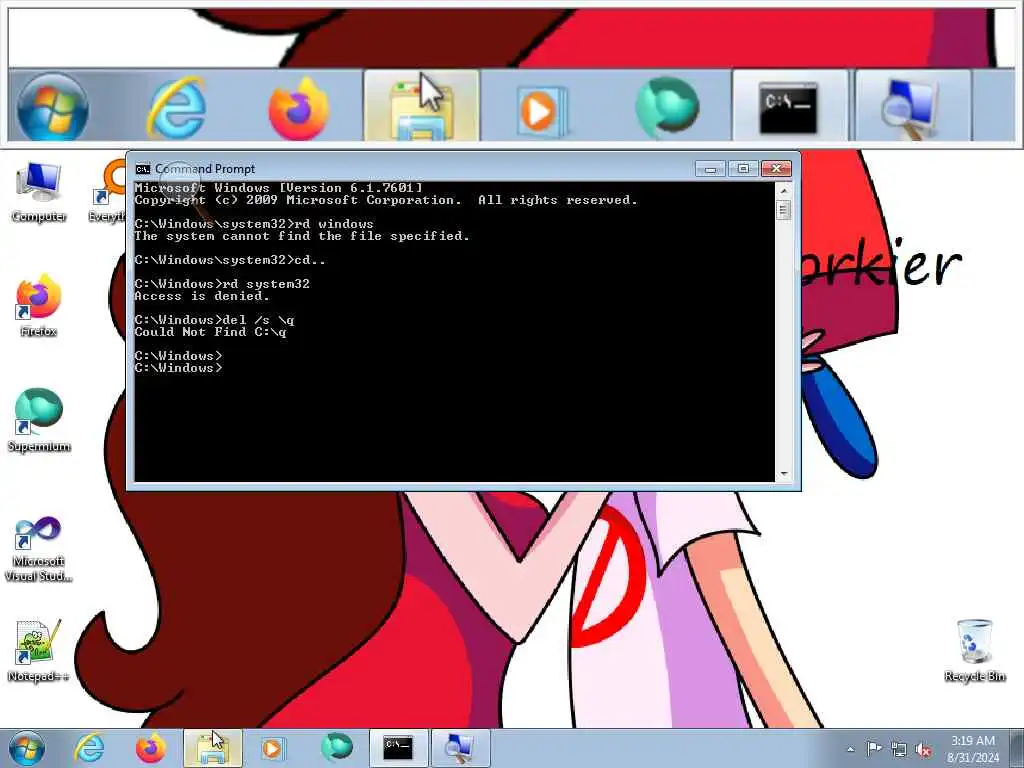Viewport: 1024px width, 768px height.
Task: Click the line 'C:\Windows>rd system32'
Action: (222, 284)
